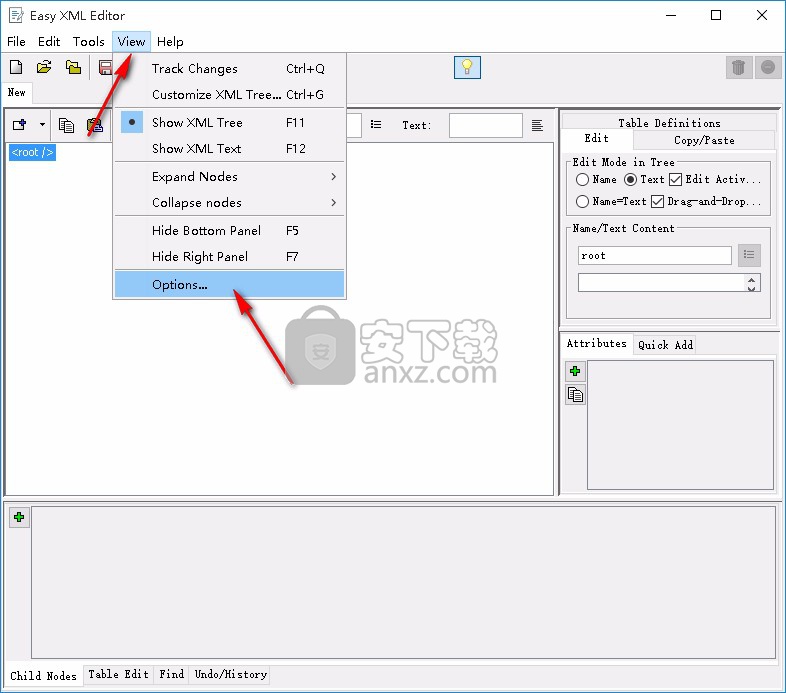Click the light bulb tips icon
The image size is (786, 693).
[x=467, y=67]
